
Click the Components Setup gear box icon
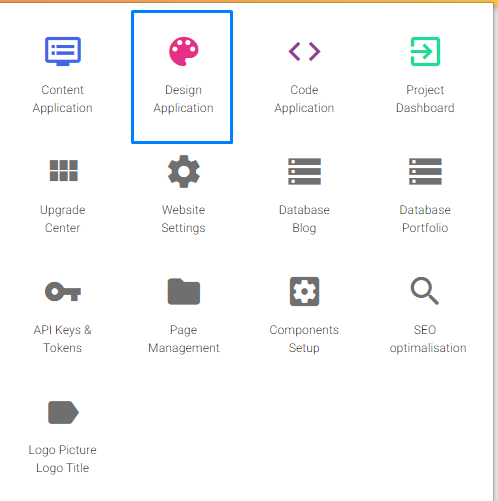[304, 291]
